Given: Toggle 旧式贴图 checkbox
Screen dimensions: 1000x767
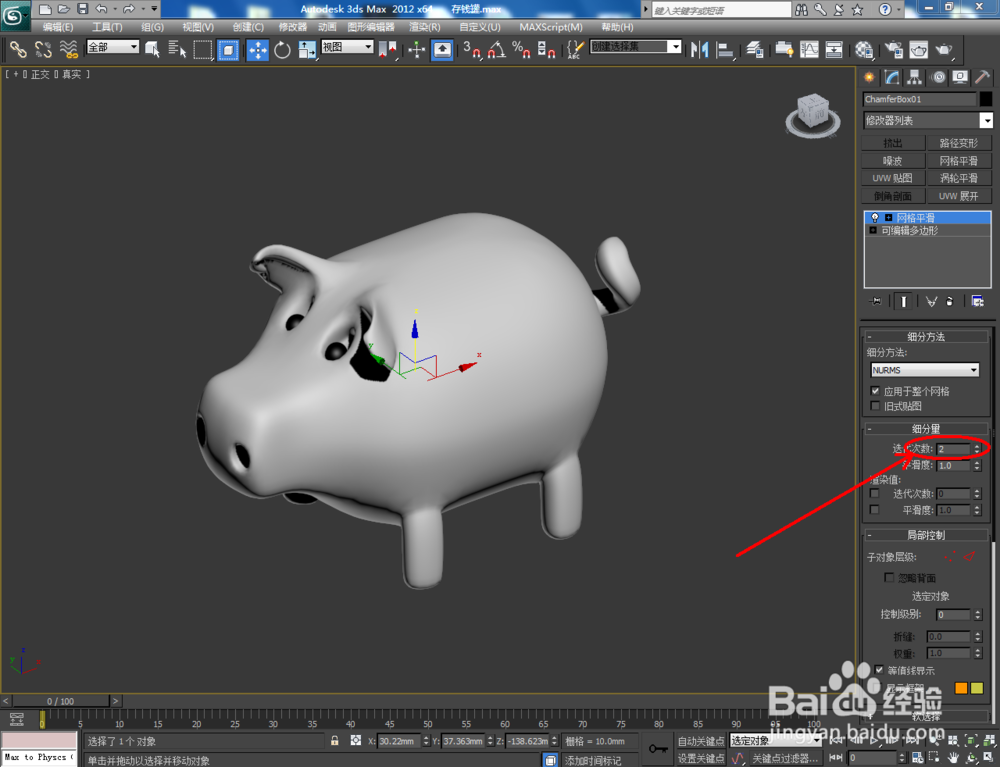Looking at the screenshot, I should [875, 405].
